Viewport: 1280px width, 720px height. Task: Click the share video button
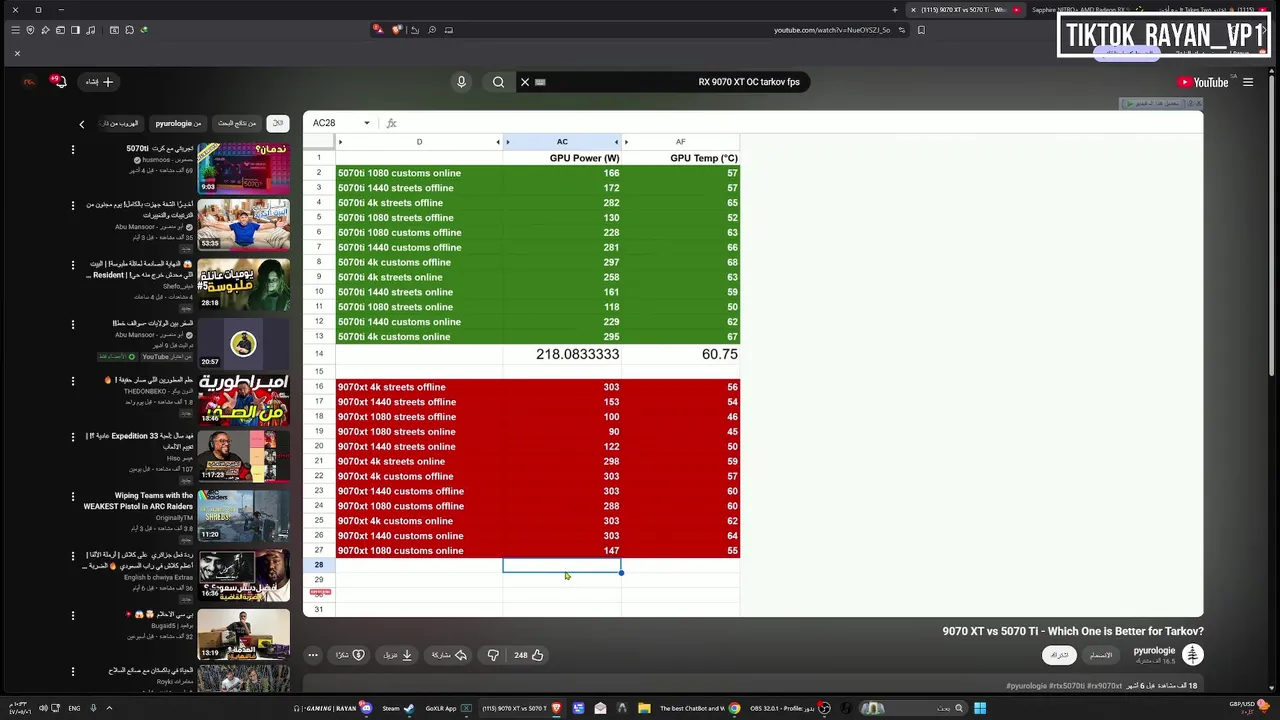point(450,655)
